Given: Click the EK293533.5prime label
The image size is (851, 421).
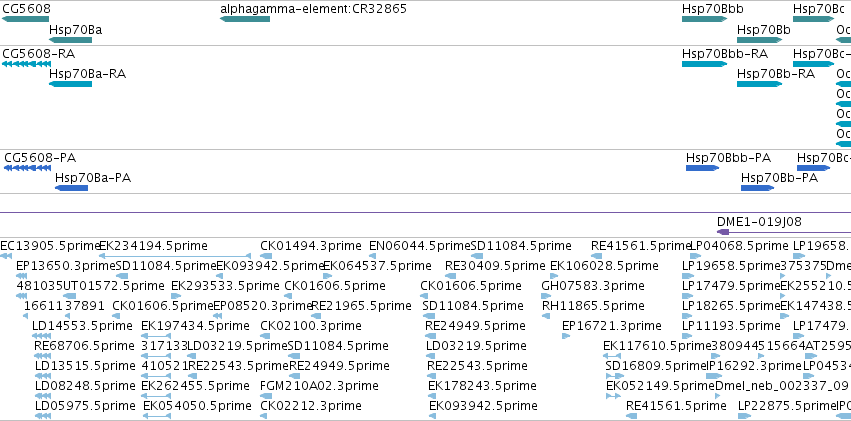Looking at the screenshot, I should click(225, 286).
